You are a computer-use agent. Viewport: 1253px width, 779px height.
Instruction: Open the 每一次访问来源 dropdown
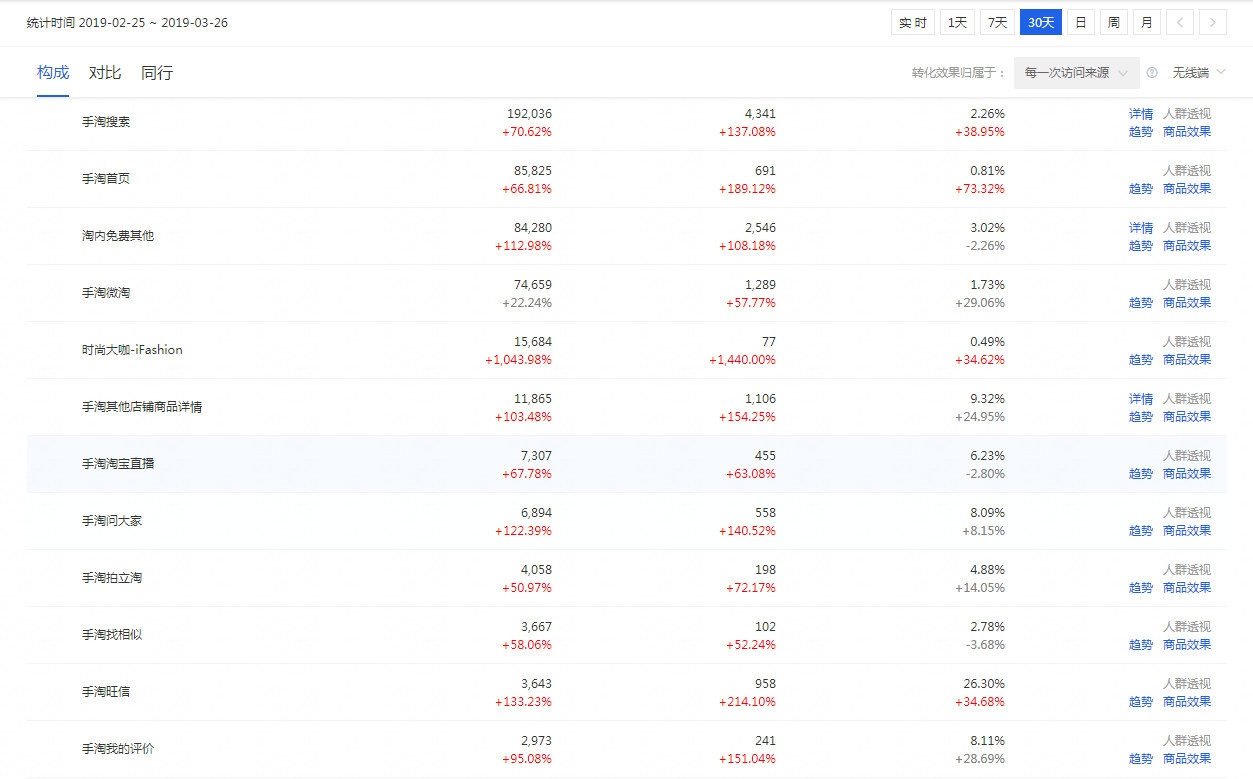(1076, 73)
